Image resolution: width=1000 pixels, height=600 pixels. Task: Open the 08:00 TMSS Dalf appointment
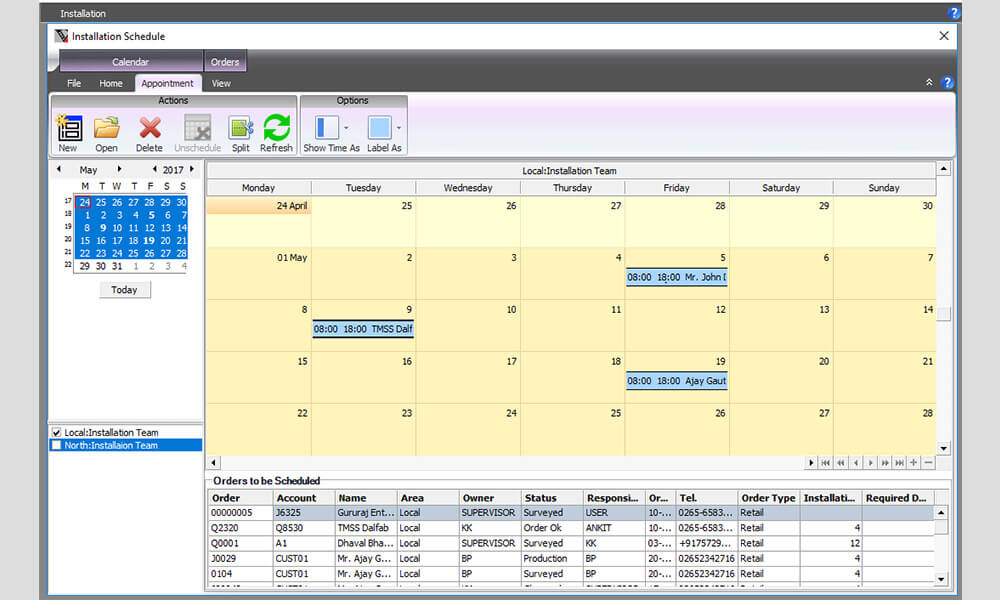(362, 329)
